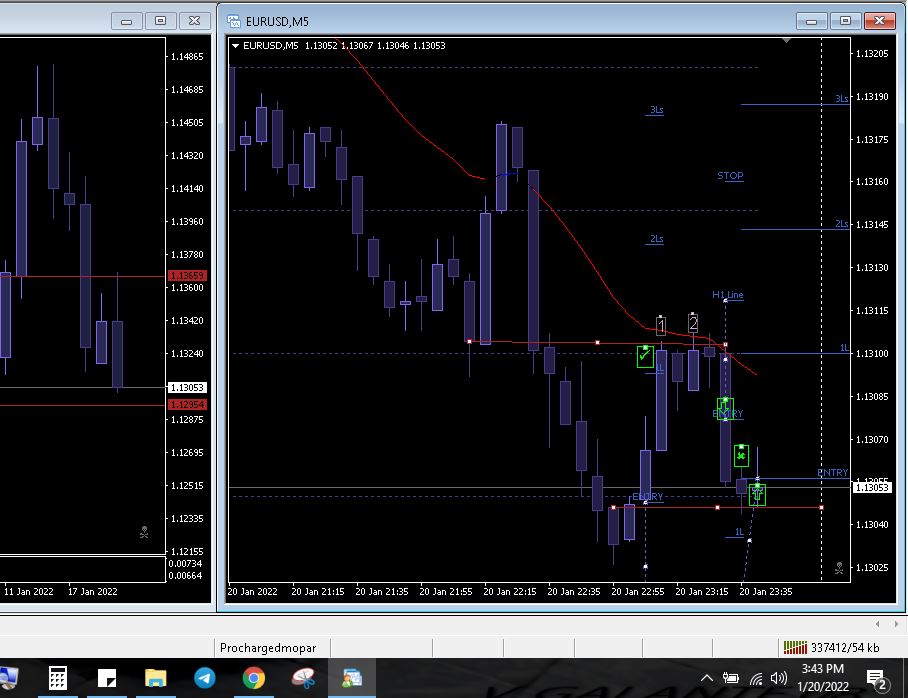Select the ENTRY label near bottom candles
This screenshot has height=698, width=908.
[x=647, y=496]
